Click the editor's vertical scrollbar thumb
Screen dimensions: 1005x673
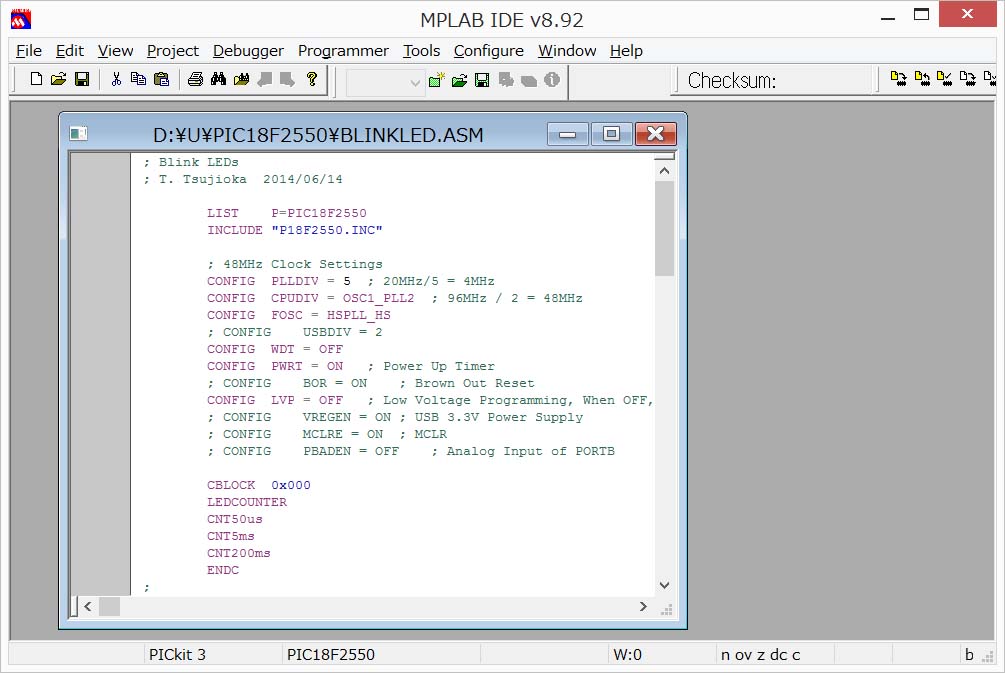(665, 228)
